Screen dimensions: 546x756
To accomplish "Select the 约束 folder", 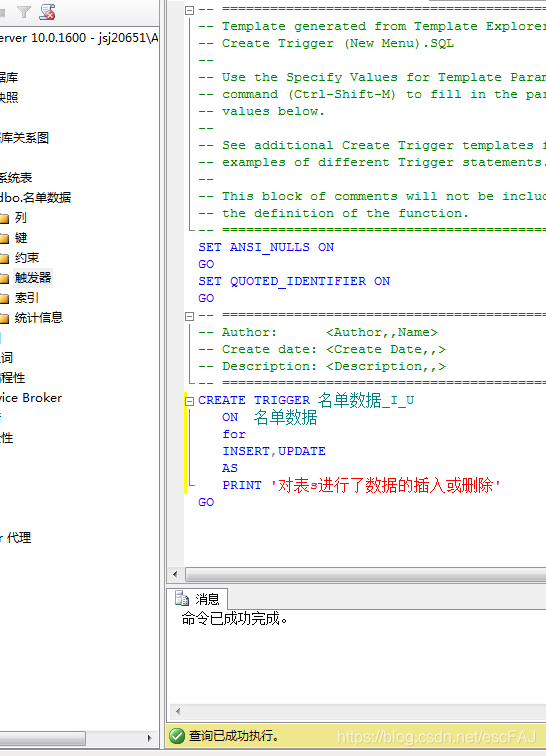I will point(27,257).
